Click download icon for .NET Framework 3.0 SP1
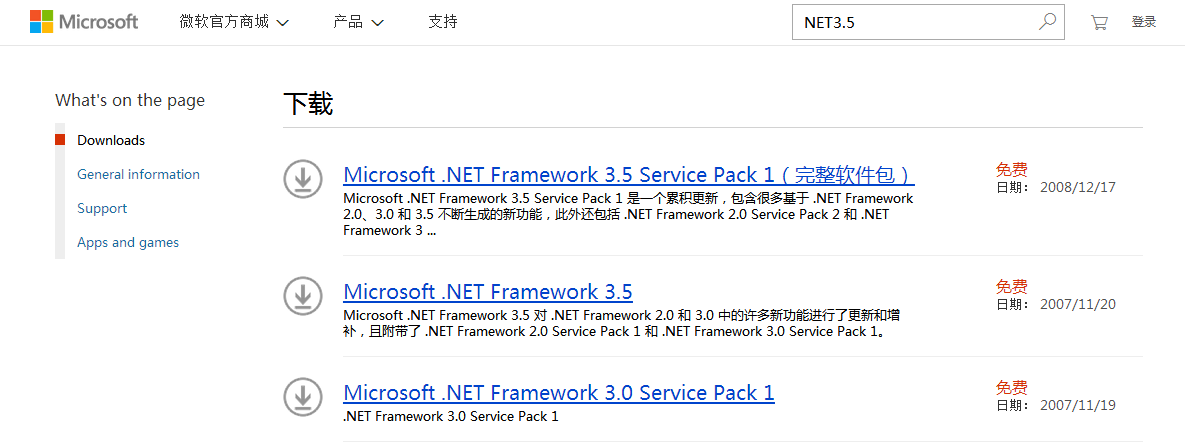This screenshot has height=447, width=1185. click(x=302, y=396)
